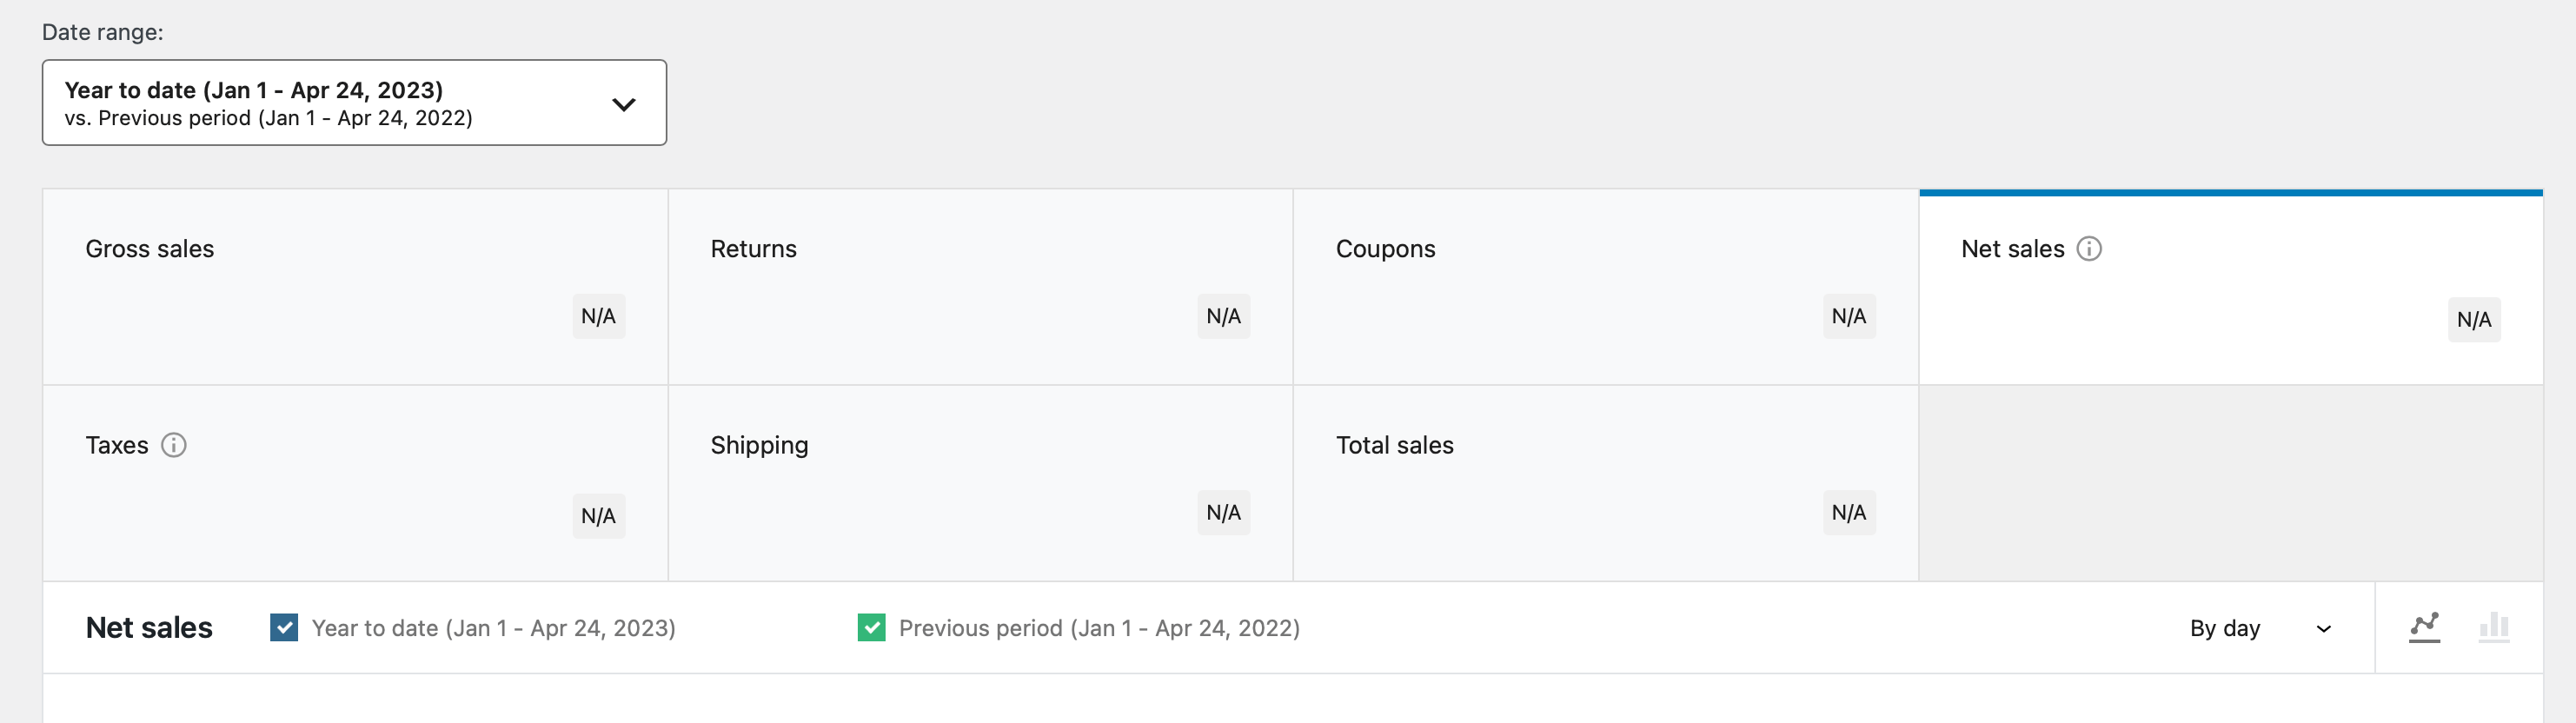Select the Total sales summary tab
This screenshot has height=723, width=2576.
[1606, 484]
